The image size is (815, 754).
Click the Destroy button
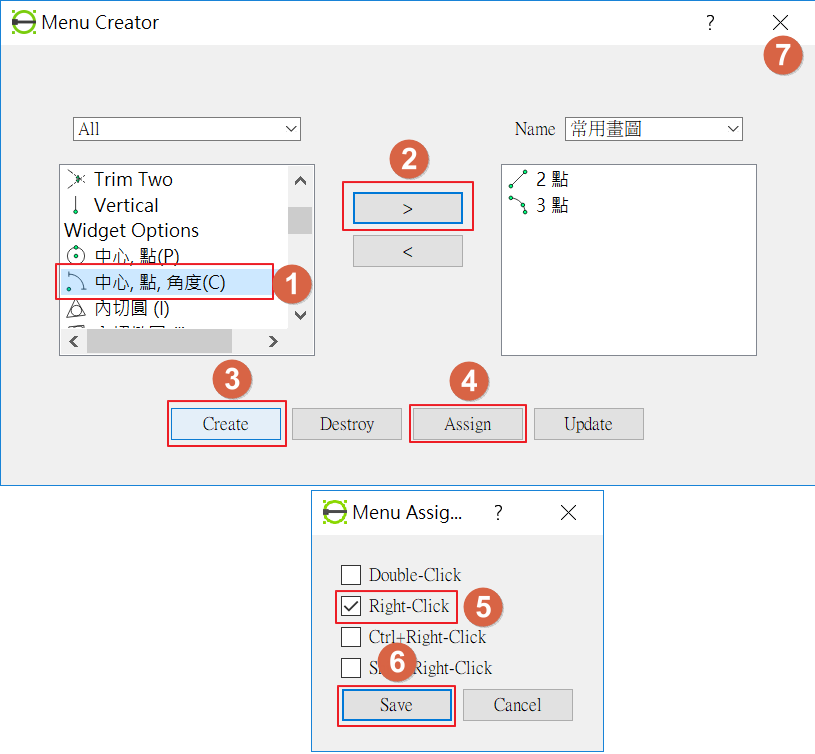347,424
